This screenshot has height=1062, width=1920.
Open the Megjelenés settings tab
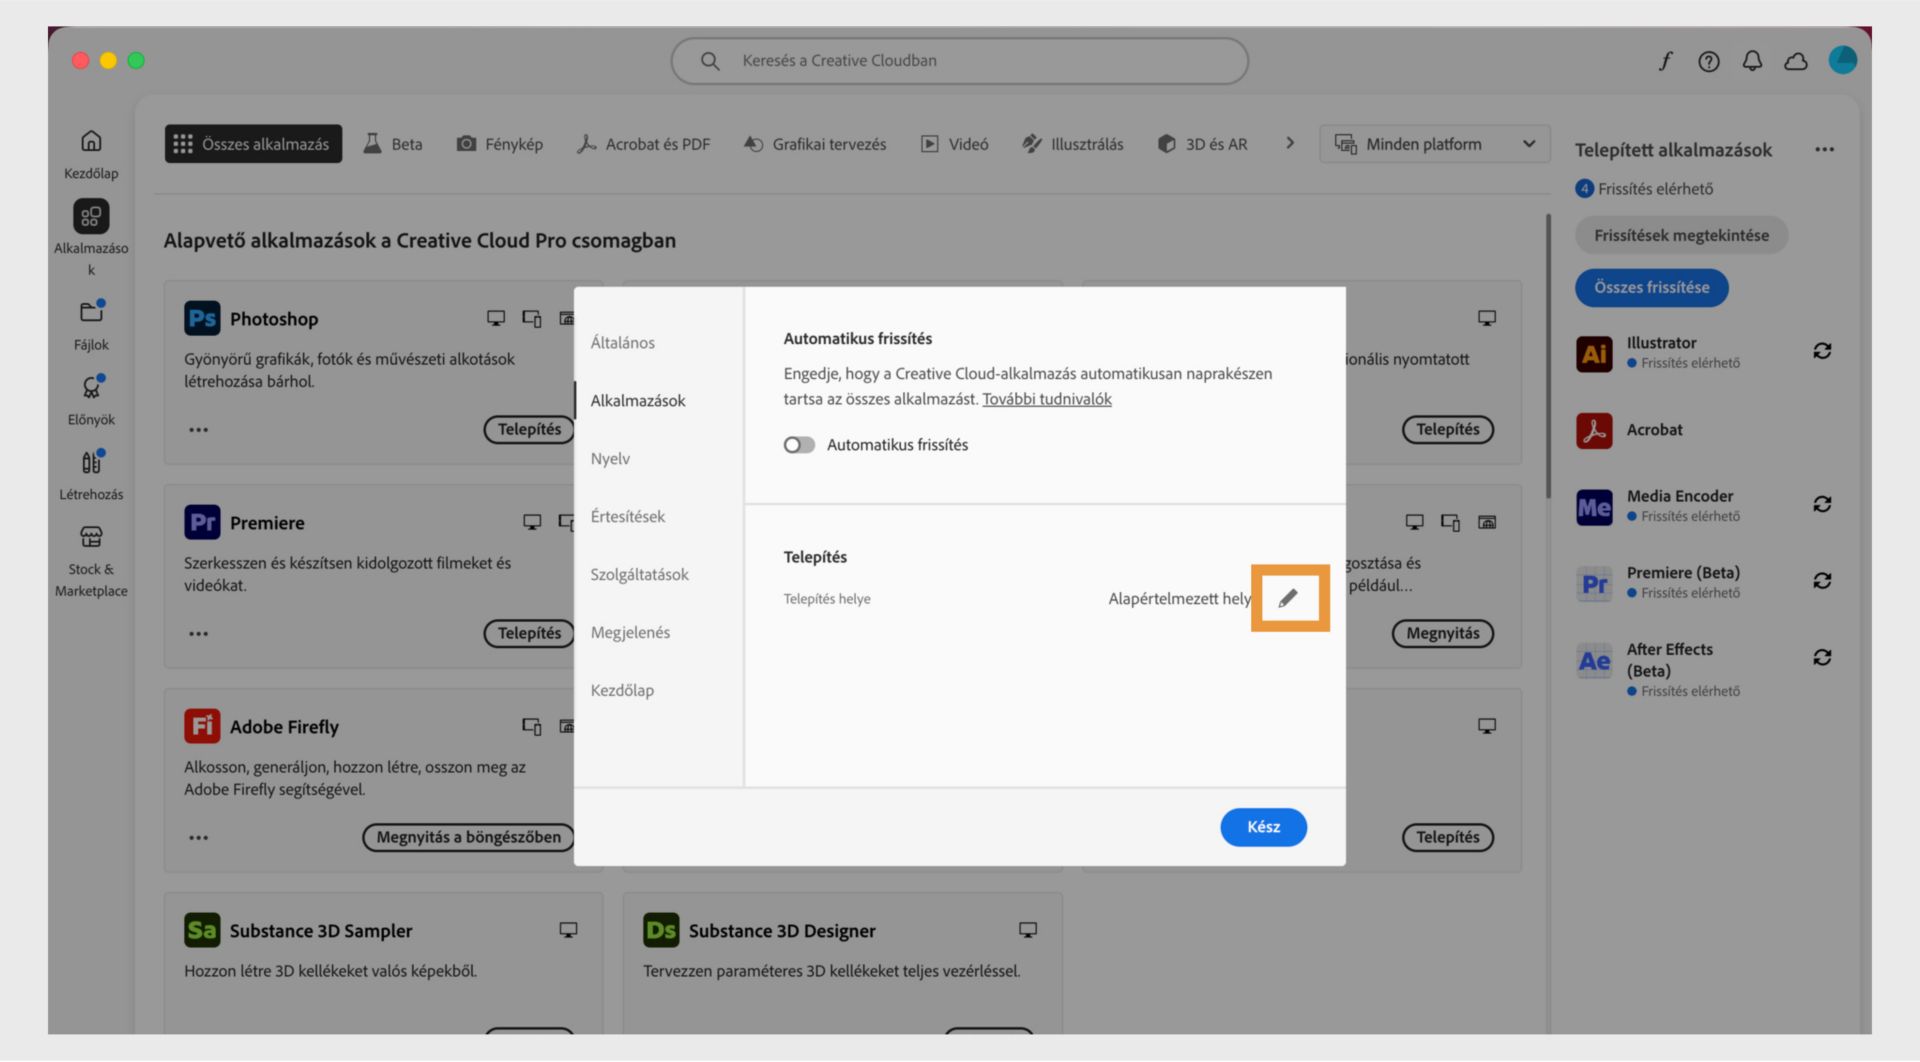630,632
